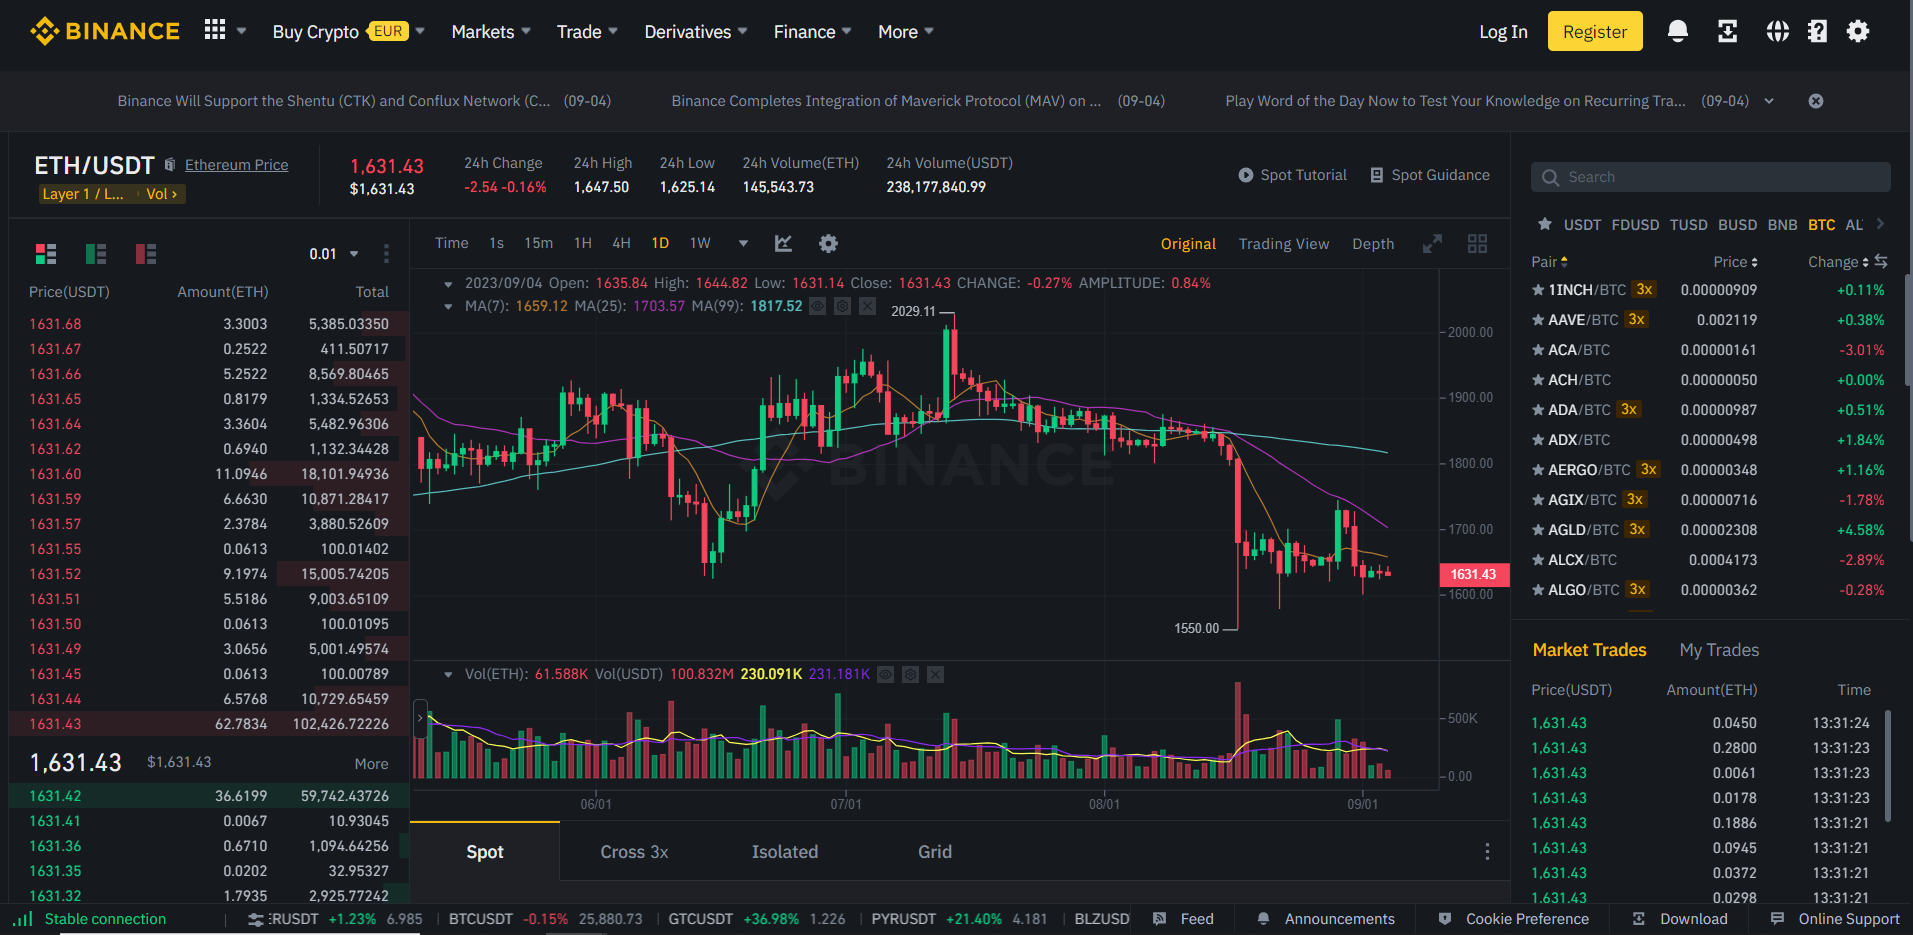Image resolution: width=1913 pixels, height=935 pixels.
Task: Open Ethereum Price link
Action: (x=237, y=165)
